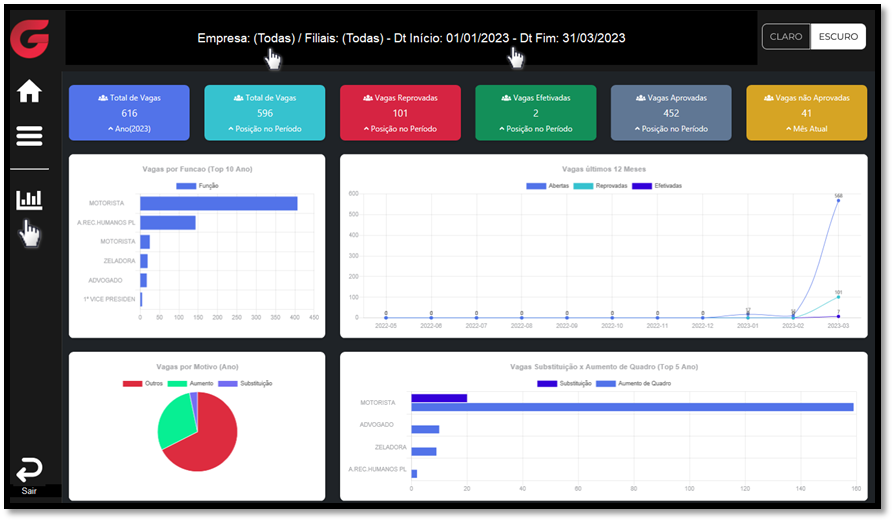
Task: Toggle Outros legend in Vagas por Motivo
Action: [143, 384]
